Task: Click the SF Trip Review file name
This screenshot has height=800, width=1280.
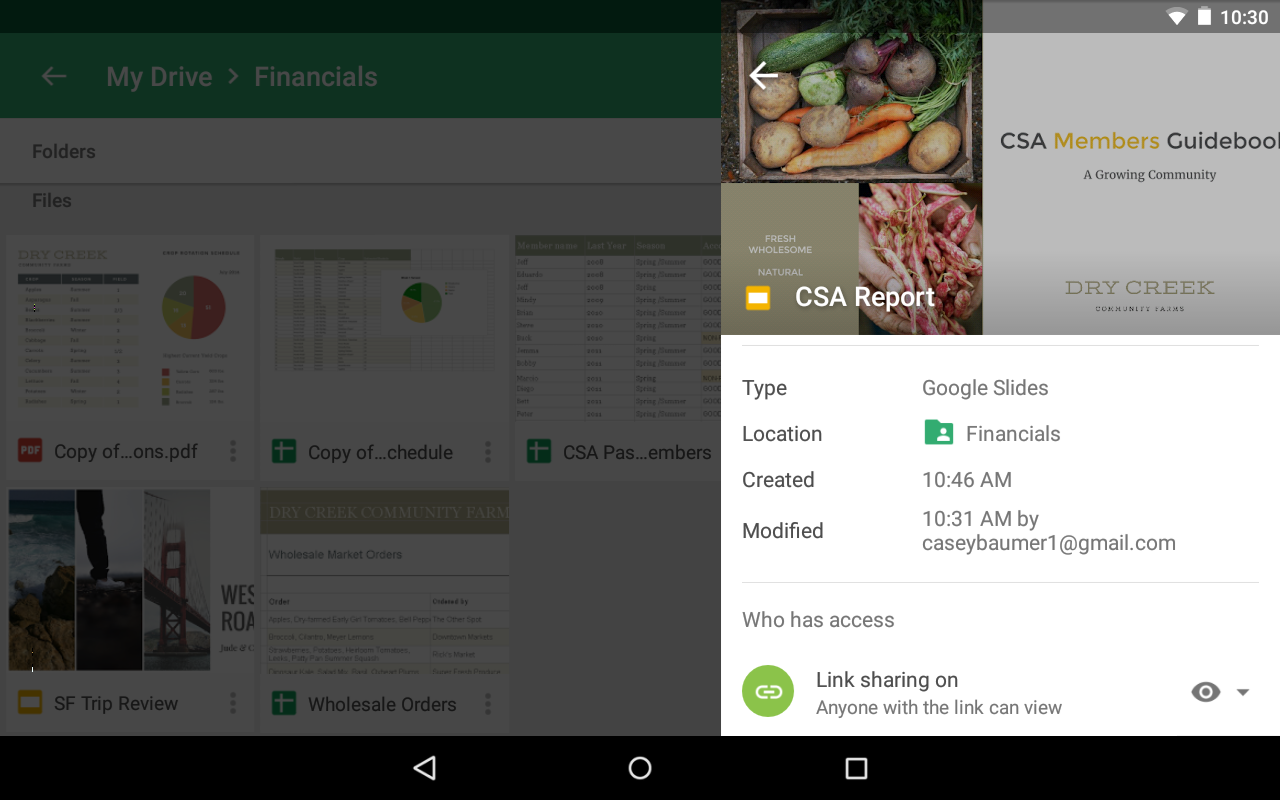Action: click(116, 704)
